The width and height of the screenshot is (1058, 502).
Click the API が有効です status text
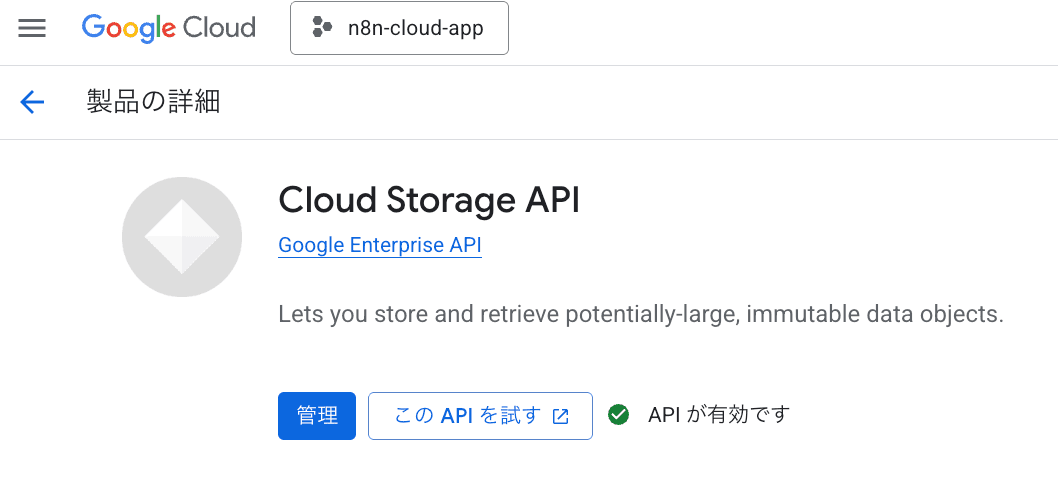coord(719,414)
